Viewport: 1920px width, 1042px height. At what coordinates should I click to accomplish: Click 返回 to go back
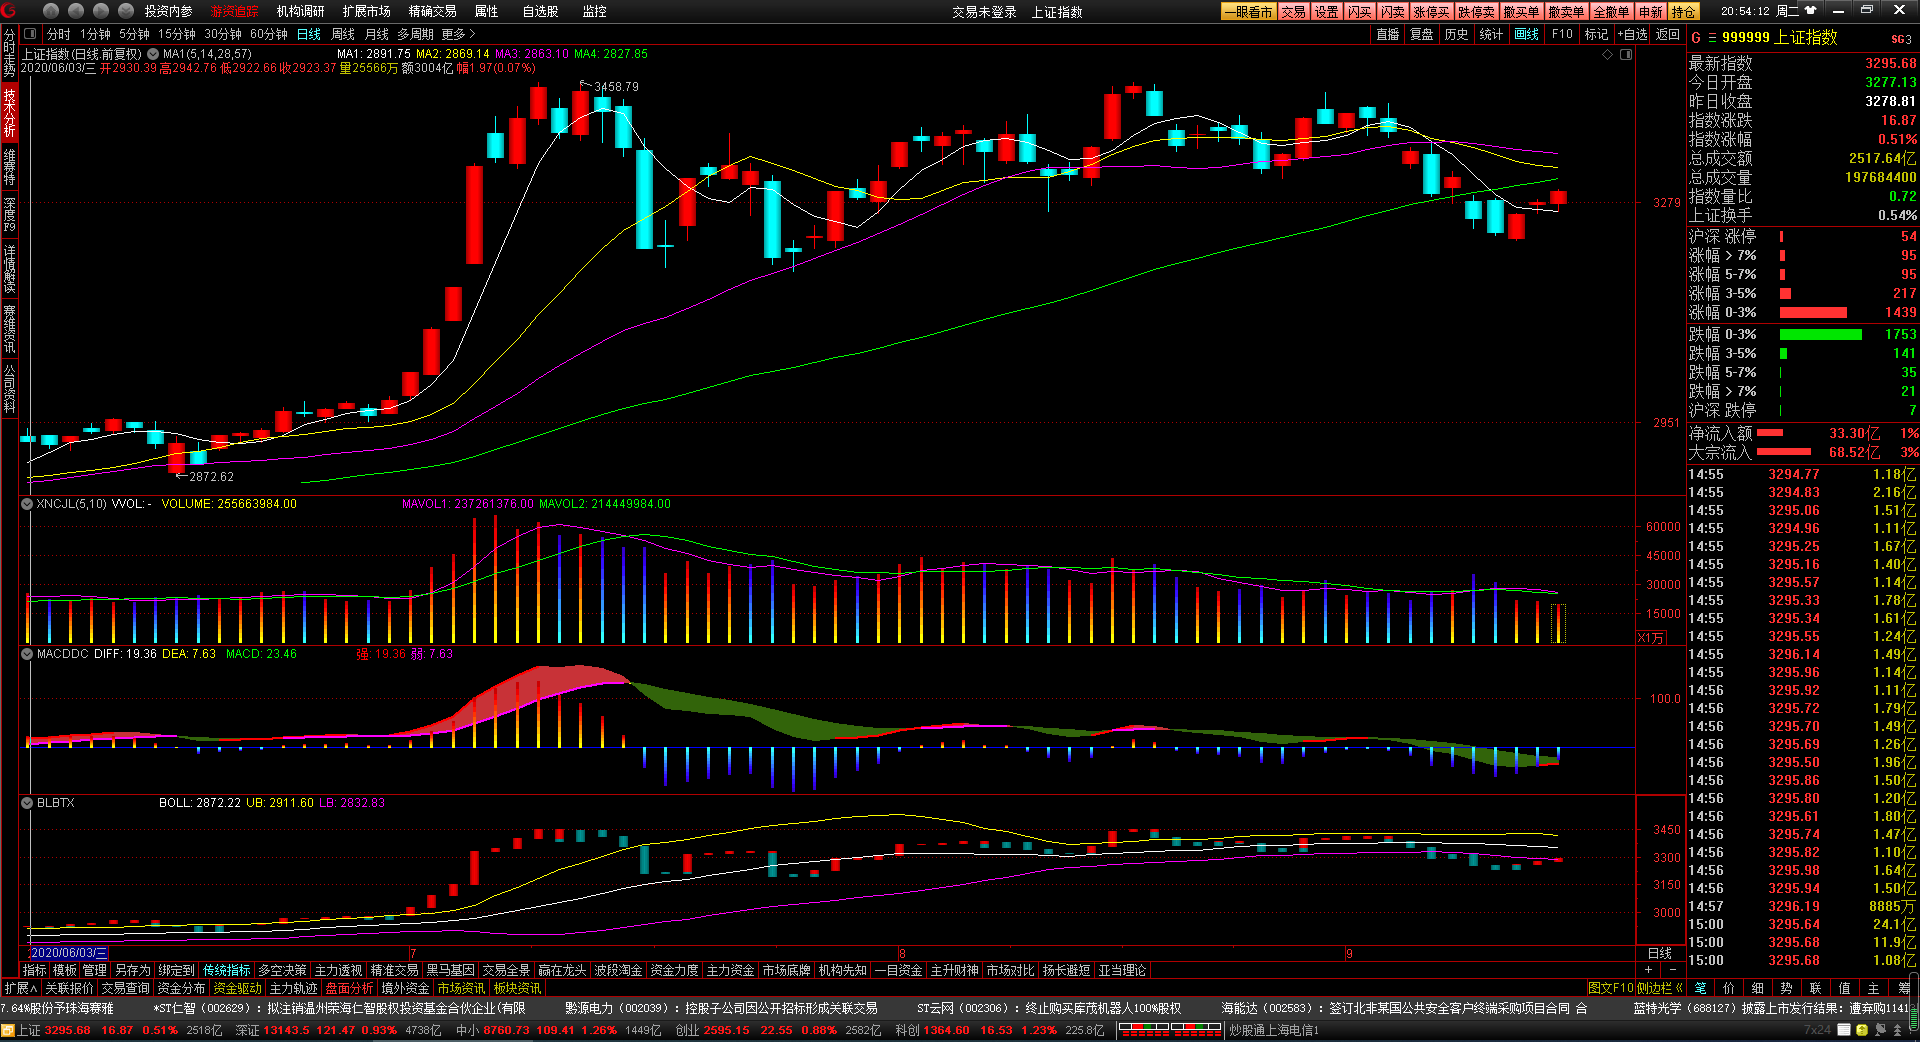pos(1668,34)
